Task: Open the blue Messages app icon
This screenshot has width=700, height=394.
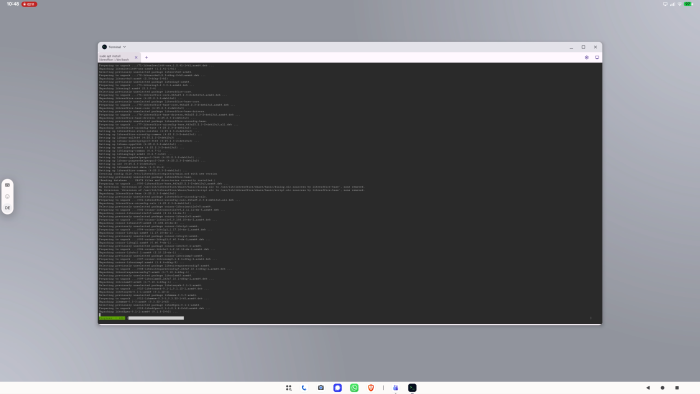Action: click(338, 388)
